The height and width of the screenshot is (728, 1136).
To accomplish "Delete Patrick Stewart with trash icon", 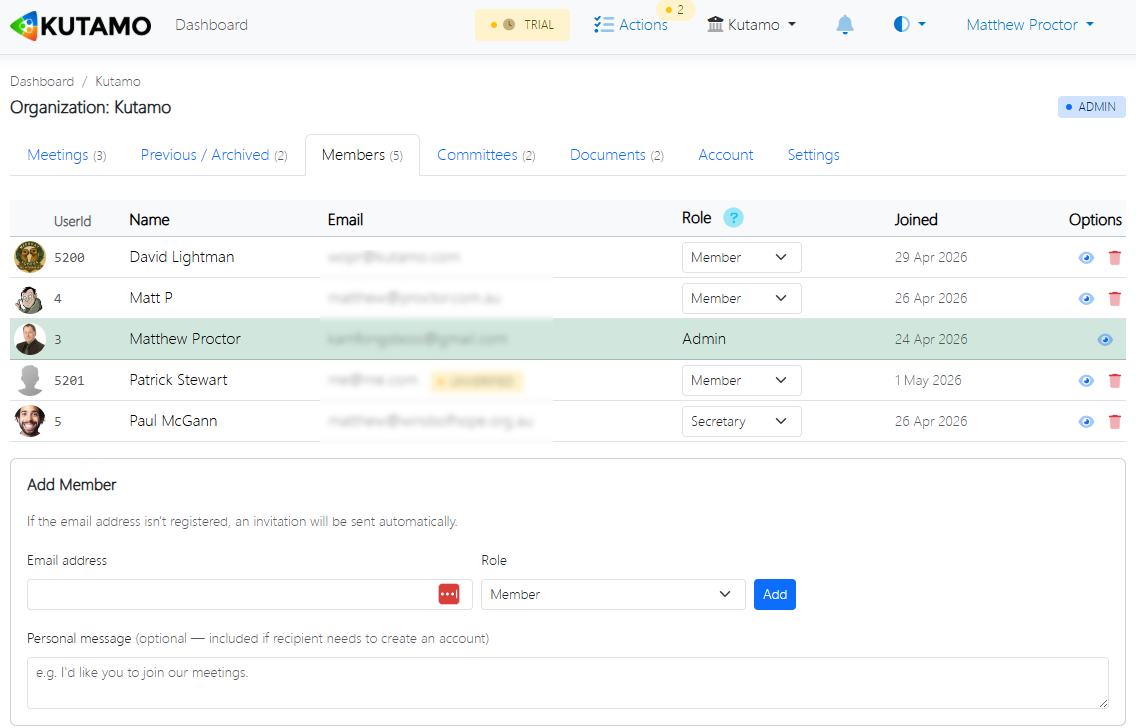I will click(1115, 381).
